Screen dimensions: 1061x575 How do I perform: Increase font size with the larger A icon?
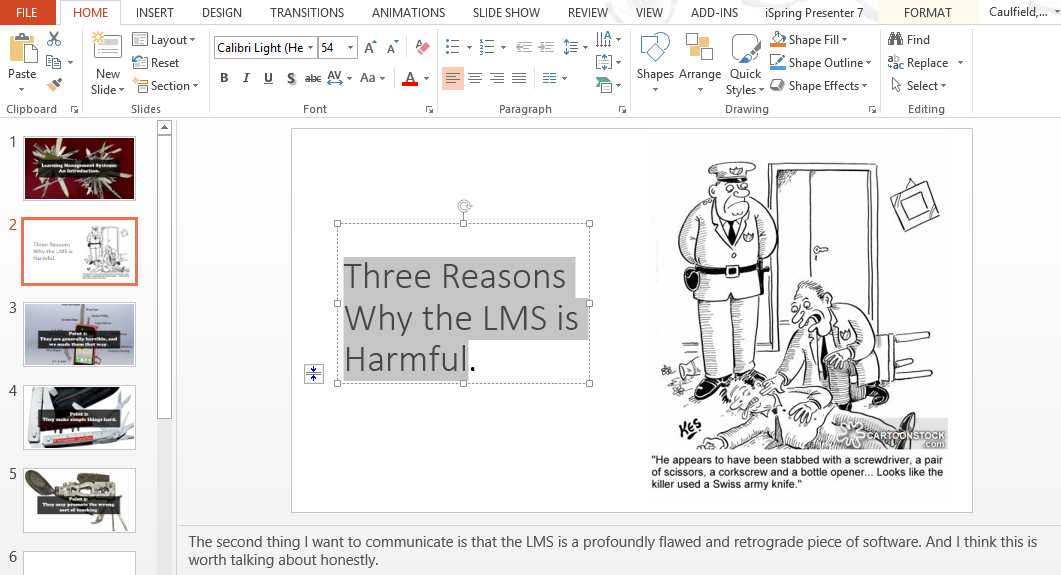click(370, 47)
